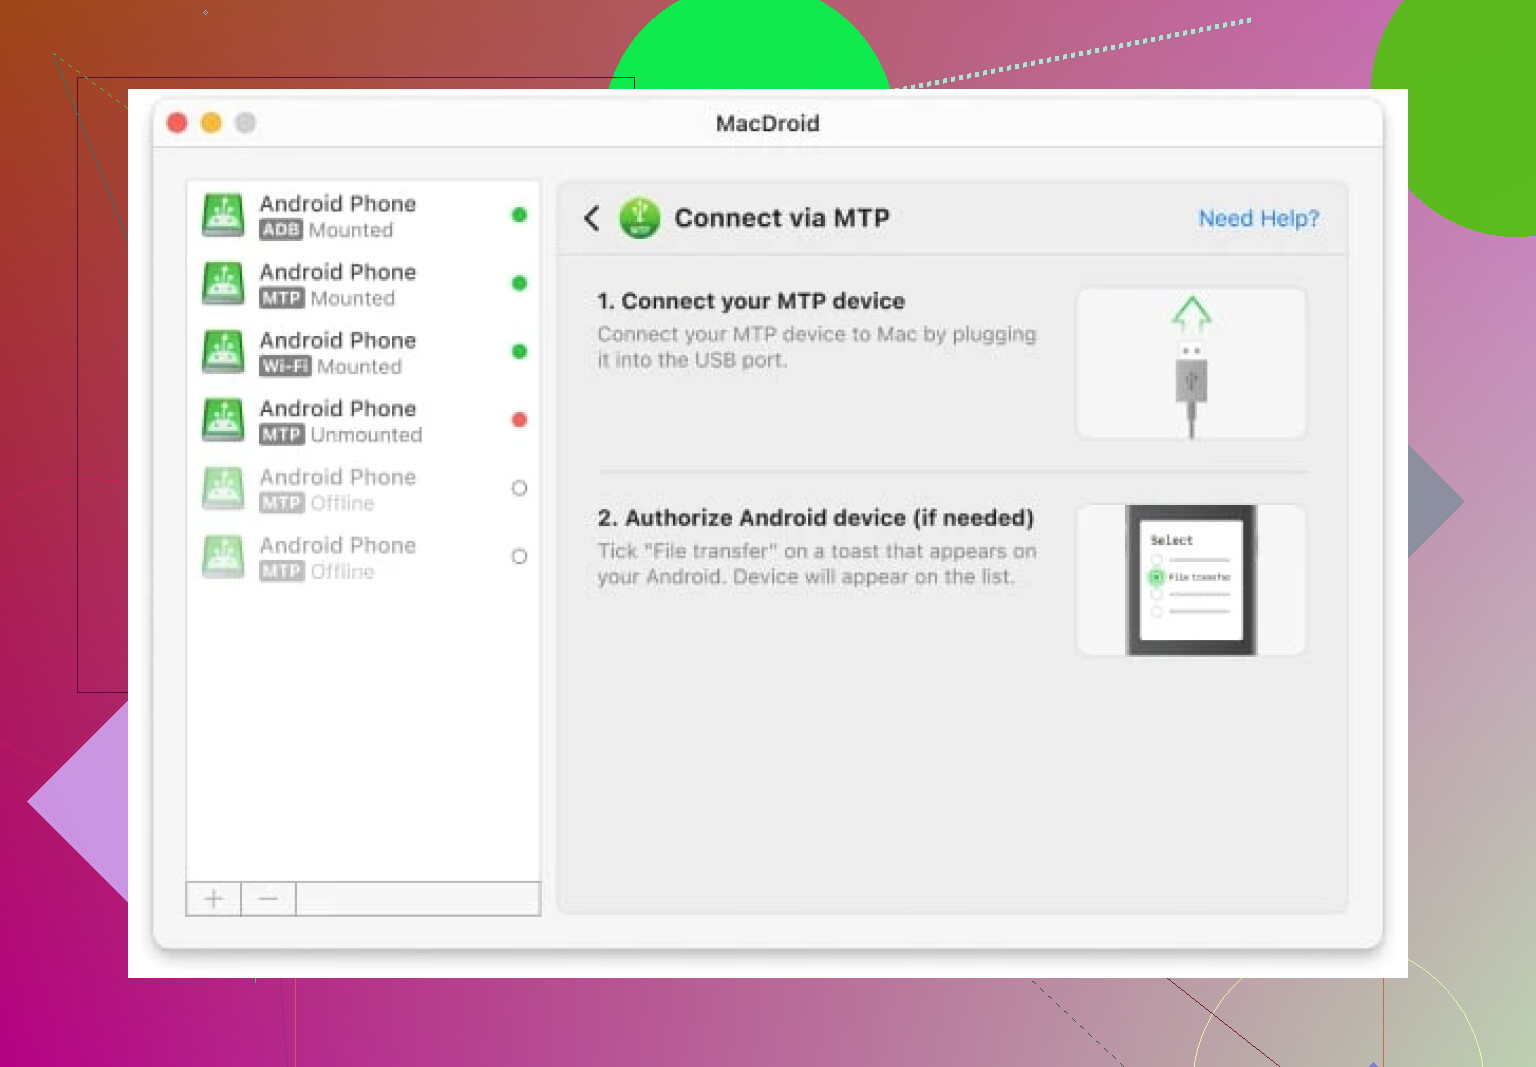Click the green status dot of the Wi-Fi device
This screenshot has width=1536, height=1067.
[x=519, y=351]
